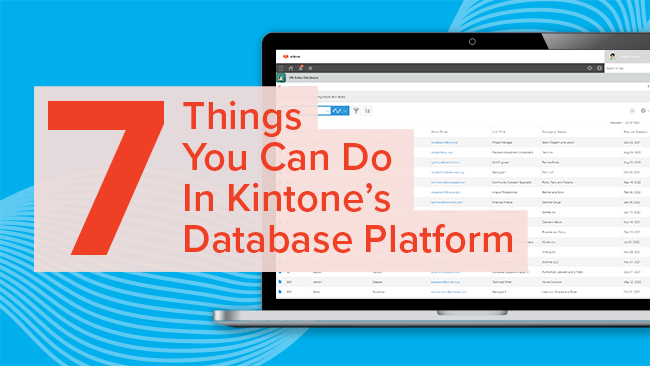Sort by the Company Name column header
The image size is (650, 366).
(554, 132)
